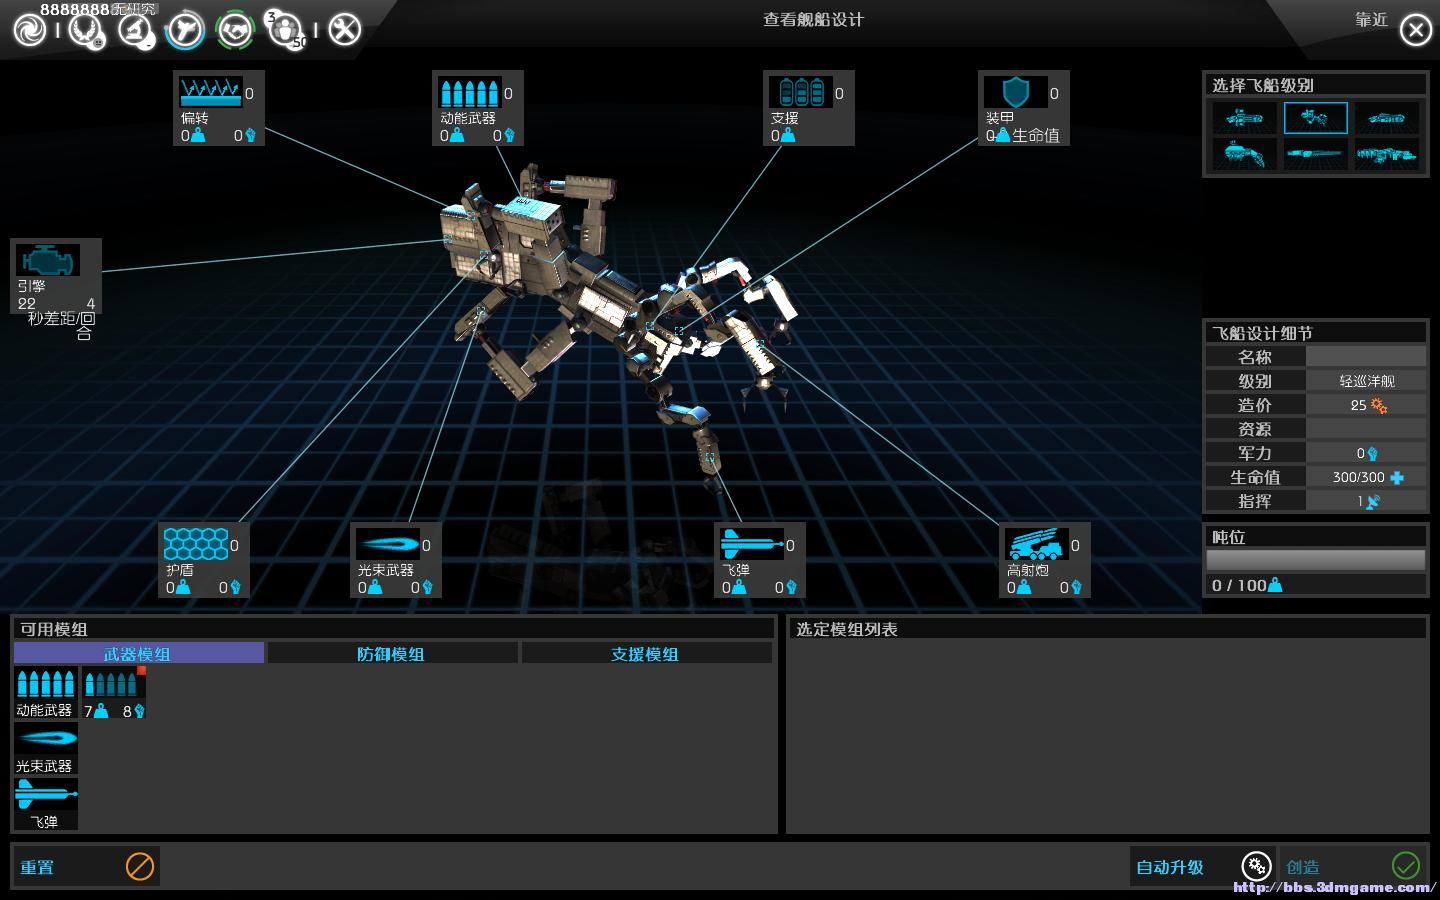This screenshot has width=1440, height=900.
Task: Click the 查看舰船设计 screen title
Action: point(813,20)
